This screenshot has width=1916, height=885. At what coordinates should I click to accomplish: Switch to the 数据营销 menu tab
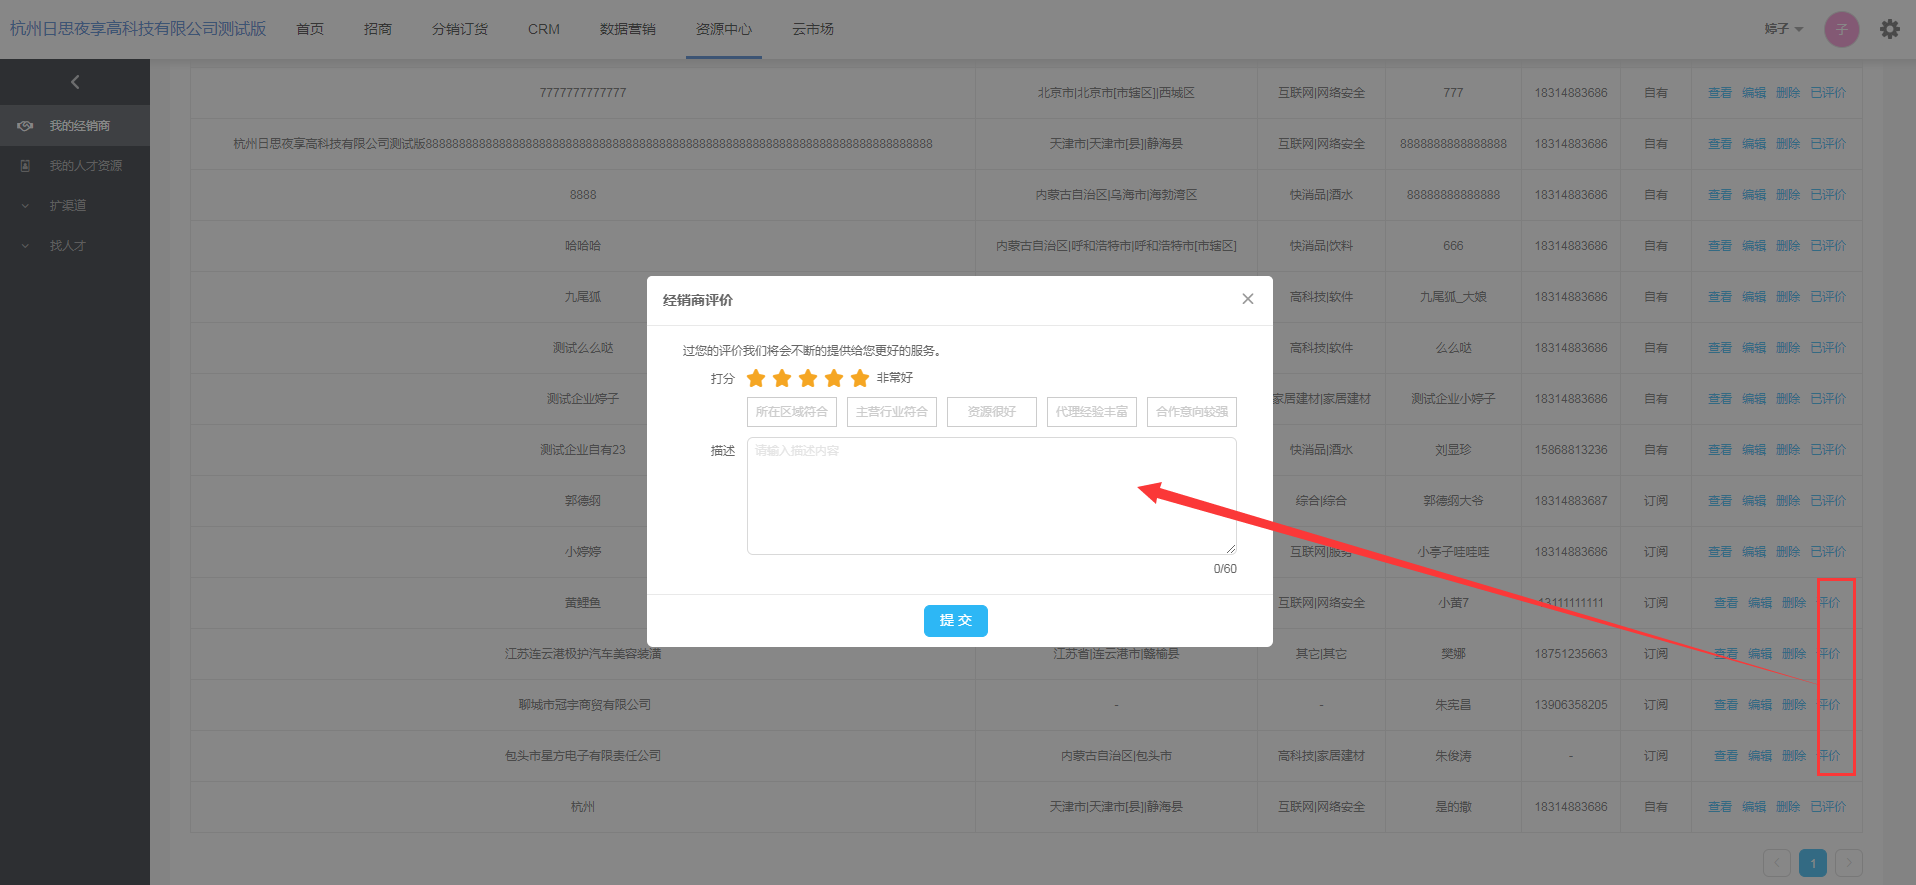click(627, 29)
